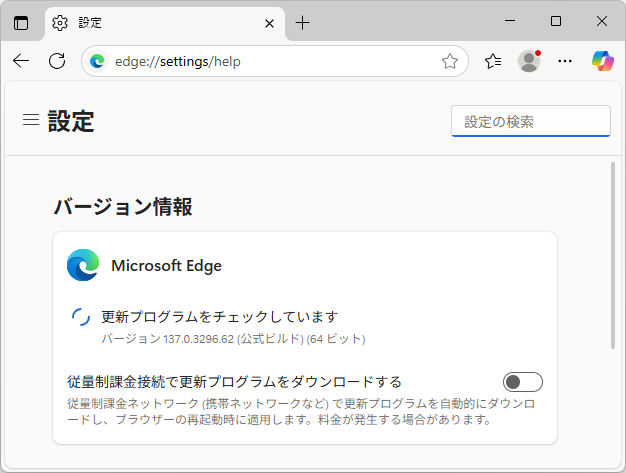Screen dimensions: 626x473
Task: Reload the page with refresh icon
Action: pos(57,61)
